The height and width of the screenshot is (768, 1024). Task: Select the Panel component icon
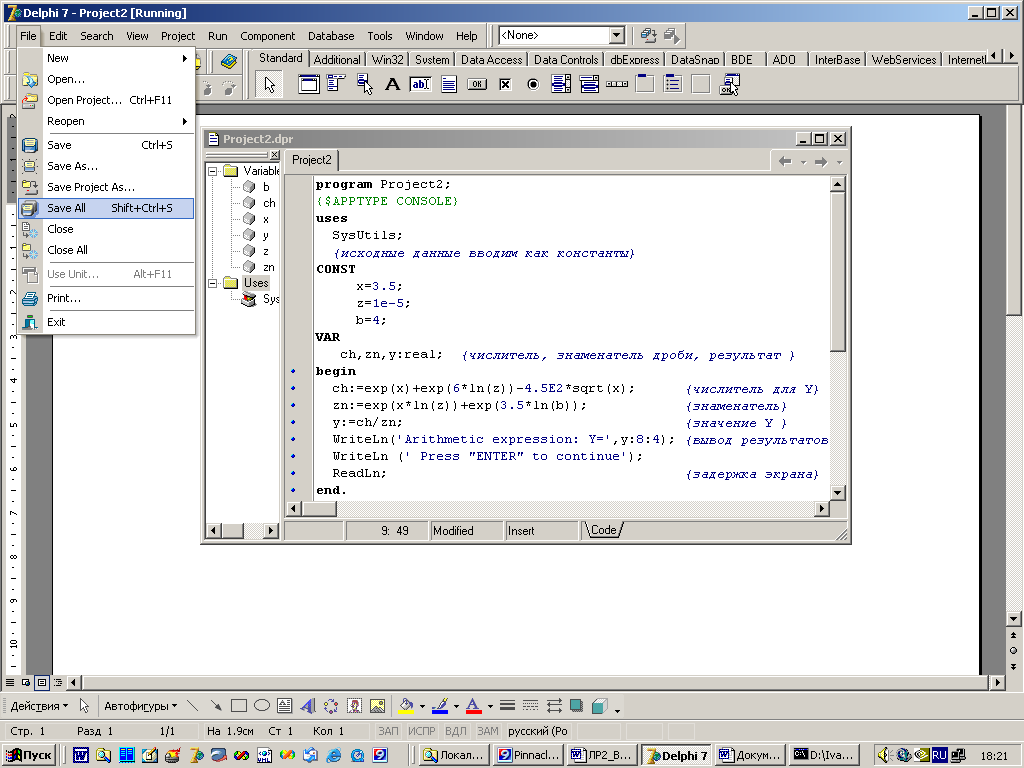pos(701,84)
